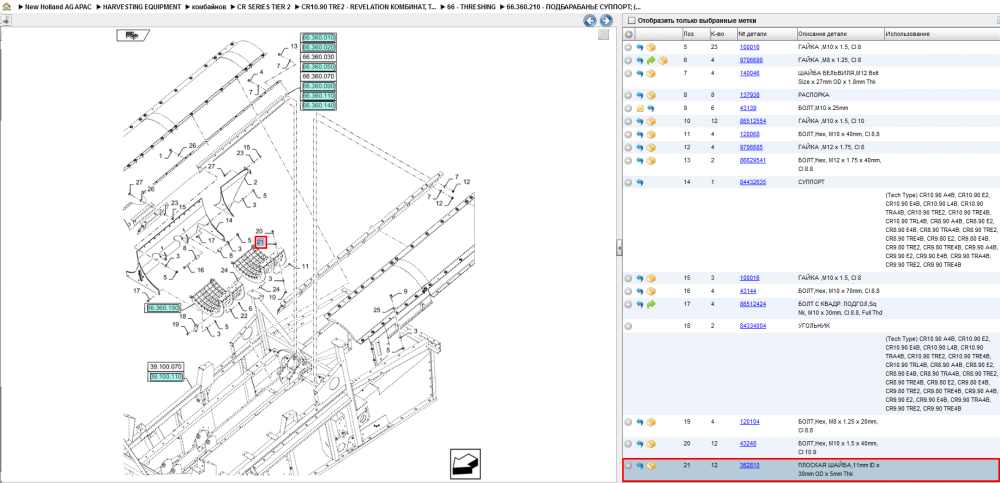Screen dimensions: 1000x483
Task: Click the package icon for position 8
Action: (x=651, y=94)
